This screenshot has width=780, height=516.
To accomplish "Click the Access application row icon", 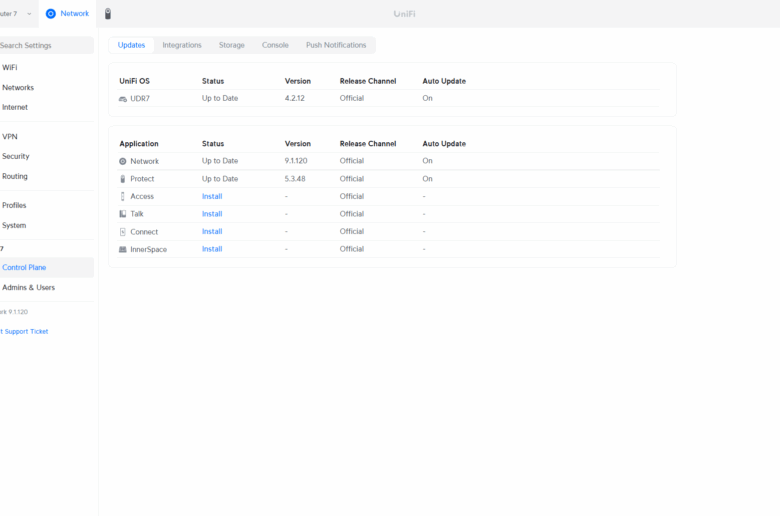I will pyautogui.click(x=123, y=197).
